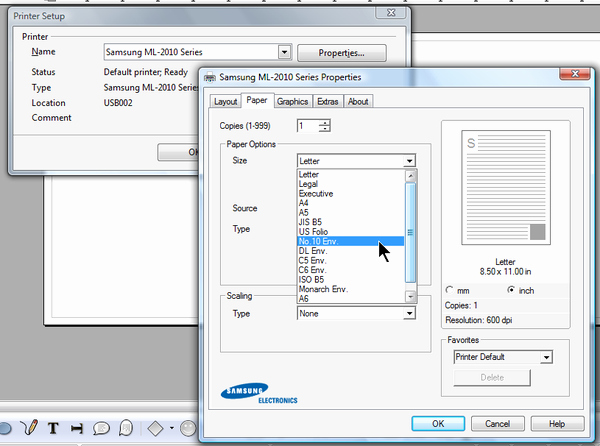Image resolution: width=600 pixels, height=446 pixels.
Task: Select the Vertical Text tool icon
Action: pyautogui.click(x=77, y=428)
